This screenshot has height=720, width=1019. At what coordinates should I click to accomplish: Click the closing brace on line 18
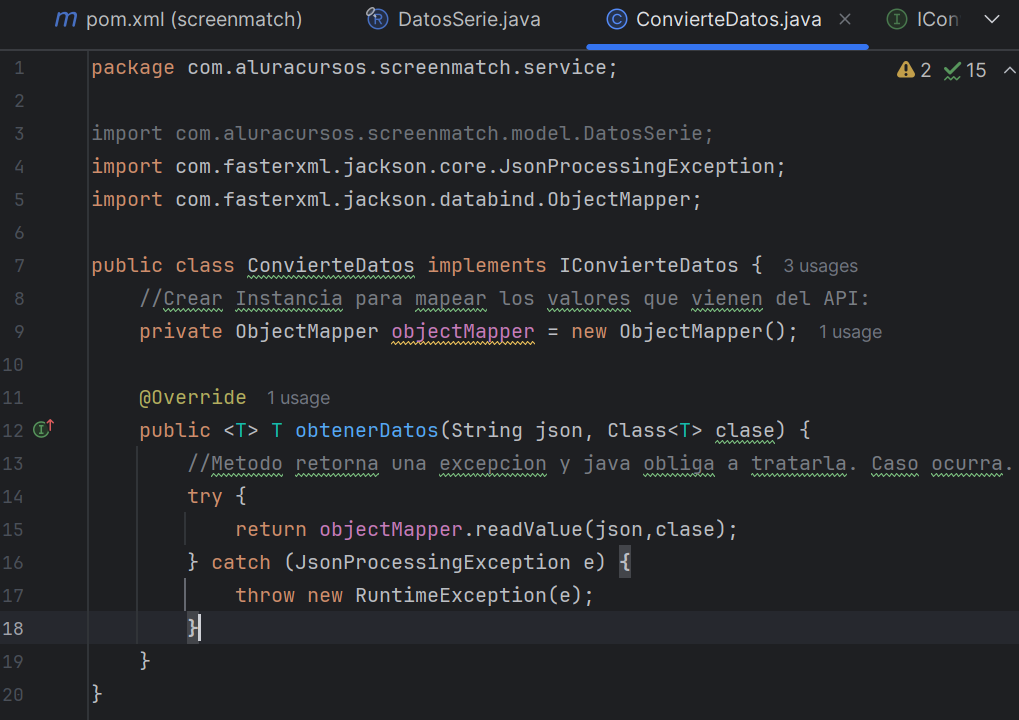point(192,628)
